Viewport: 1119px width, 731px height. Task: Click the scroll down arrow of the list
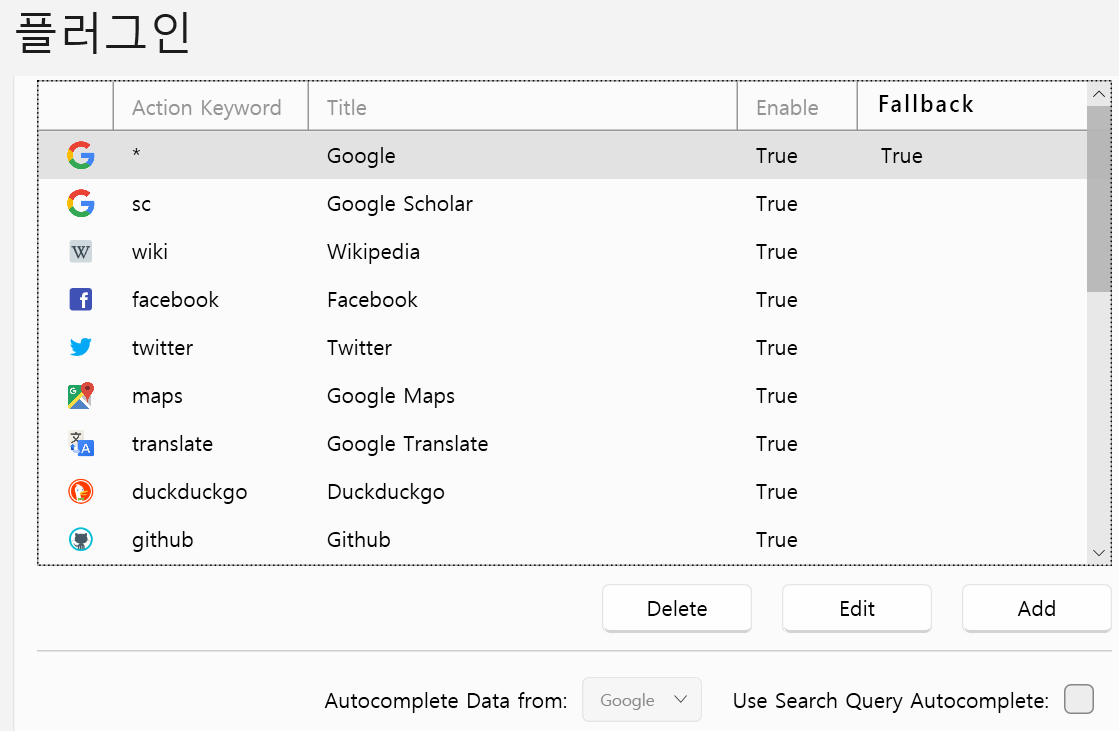[1098, 553]
